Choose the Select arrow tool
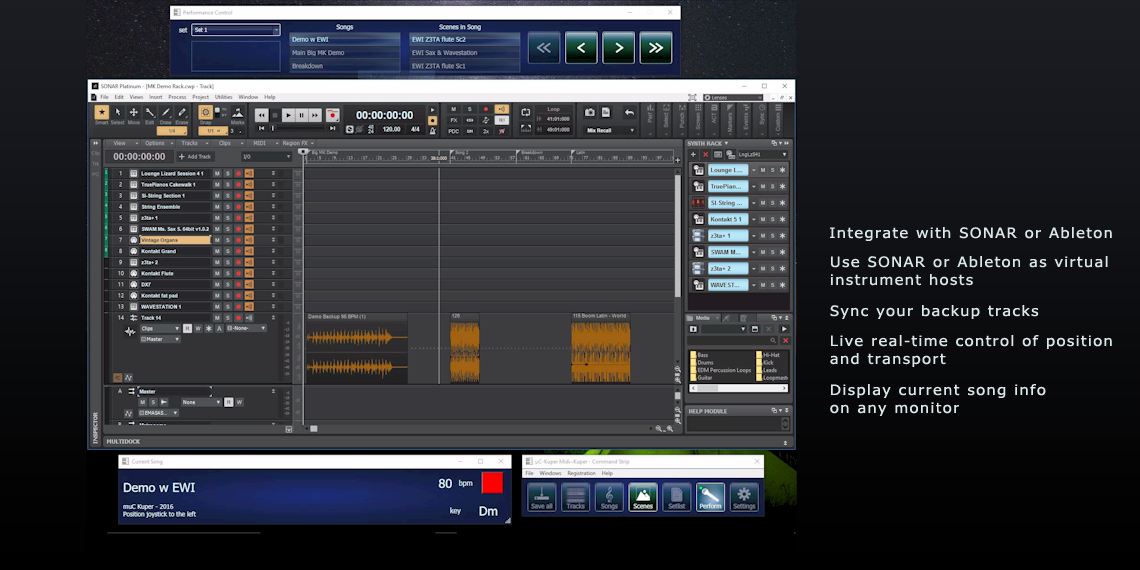 118,113
